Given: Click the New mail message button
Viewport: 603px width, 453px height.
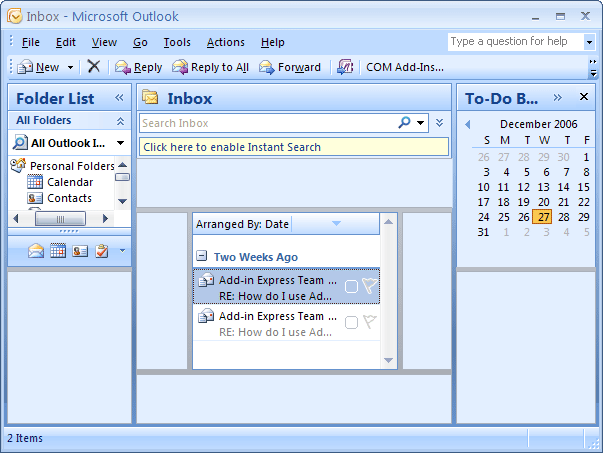Looking at the screenshot, I should (x=38, y=67).
